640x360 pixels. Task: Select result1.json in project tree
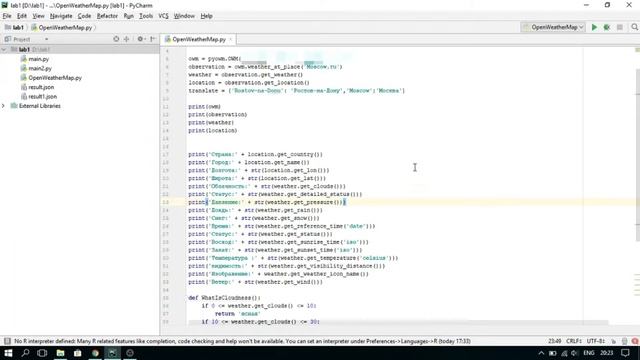tap(42, 96)
